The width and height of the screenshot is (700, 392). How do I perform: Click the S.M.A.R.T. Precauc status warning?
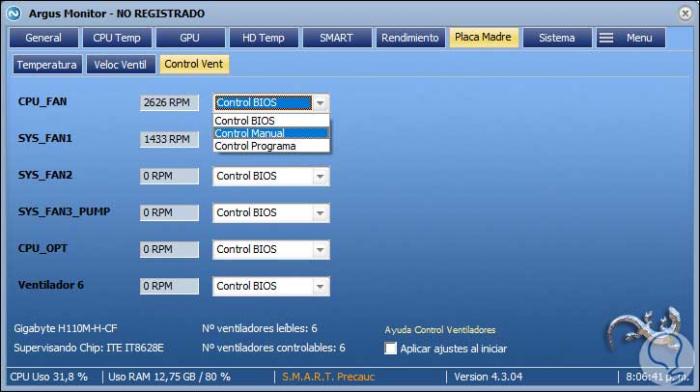pos(328,377)
